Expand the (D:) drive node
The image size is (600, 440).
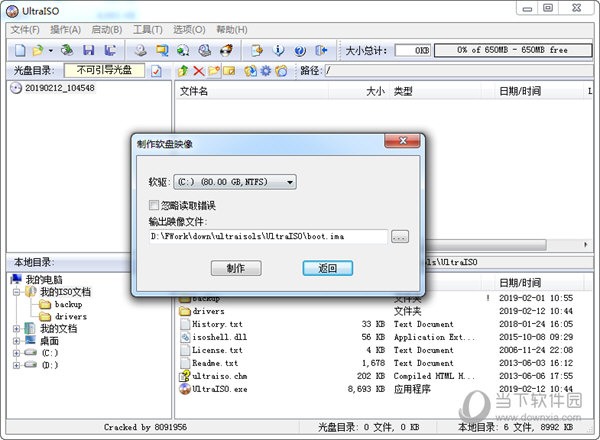tap(16, 365)
